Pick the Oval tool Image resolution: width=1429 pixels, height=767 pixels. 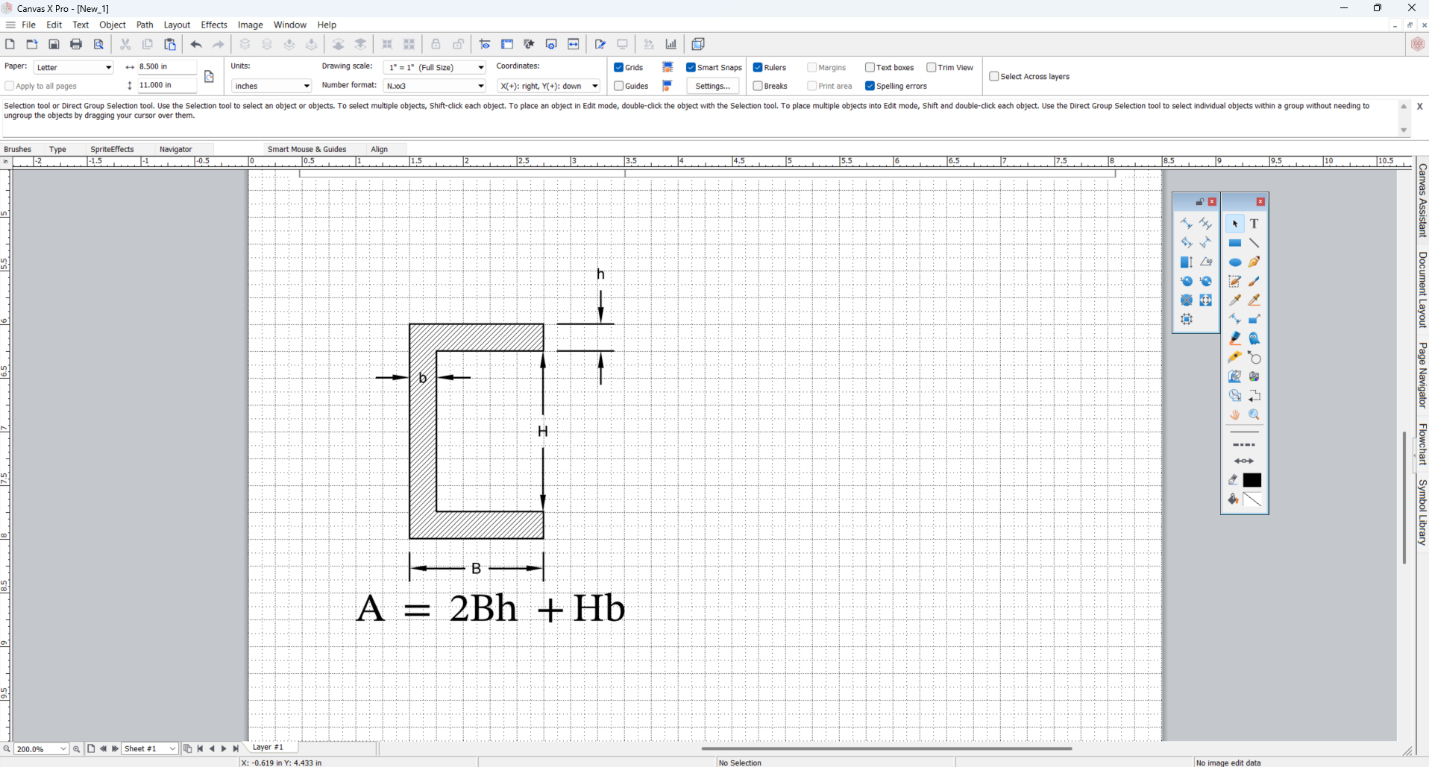pyautogui.click(x=1235, y=262)
